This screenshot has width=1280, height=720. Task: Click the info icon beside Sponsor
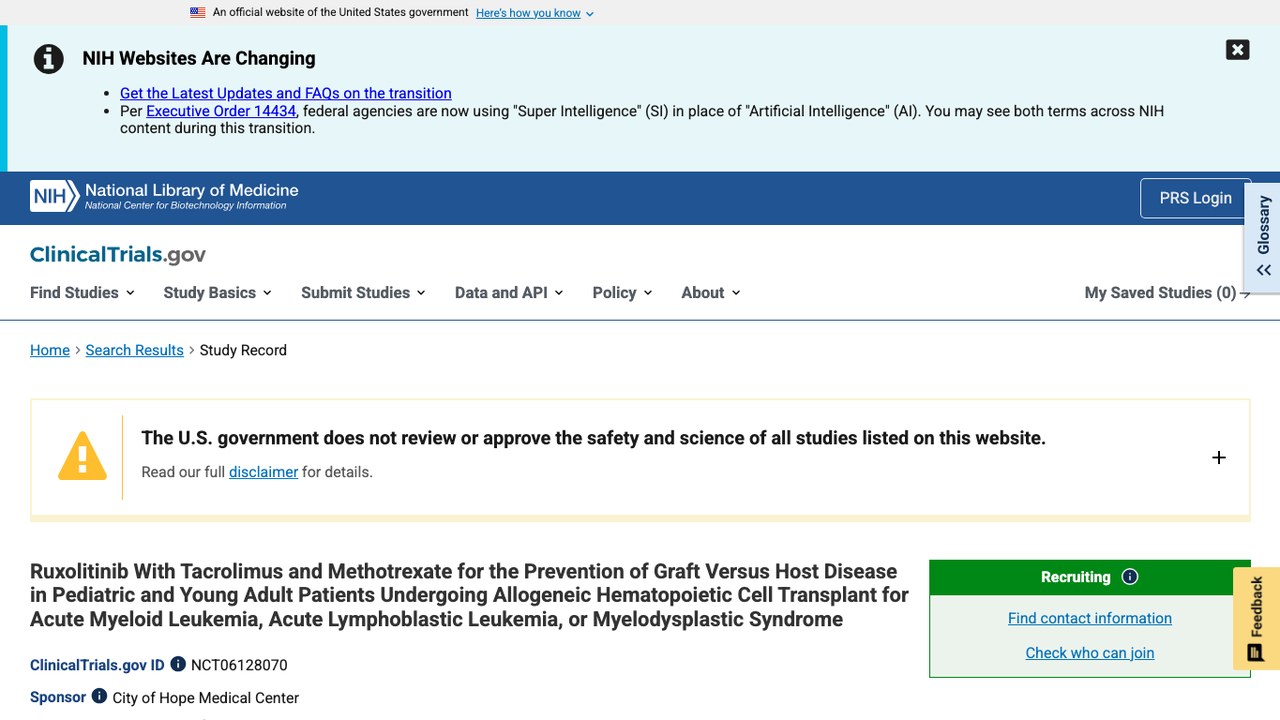[99, 696]
